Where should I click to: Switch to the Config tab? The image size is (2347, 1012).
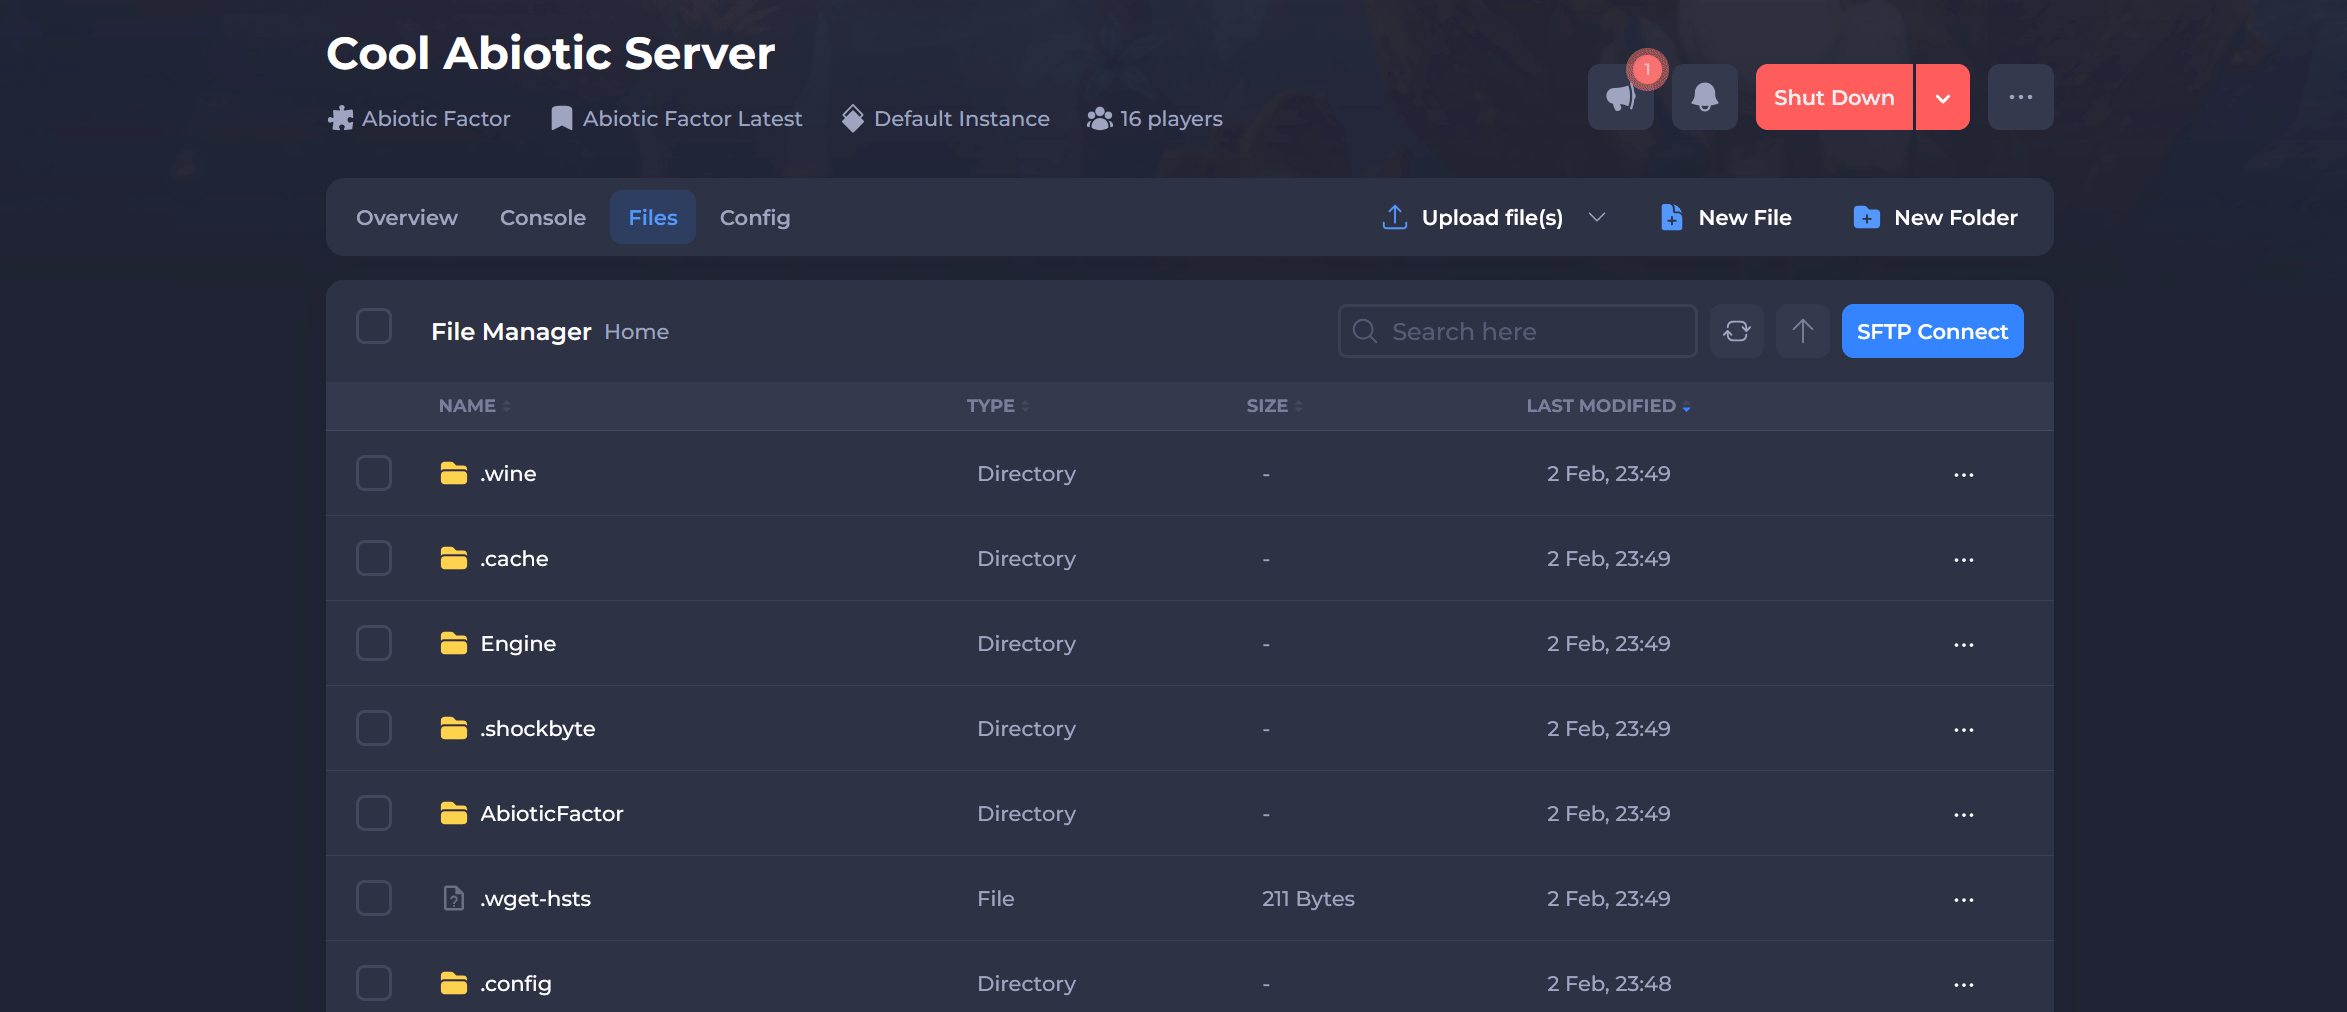[755, 217]
